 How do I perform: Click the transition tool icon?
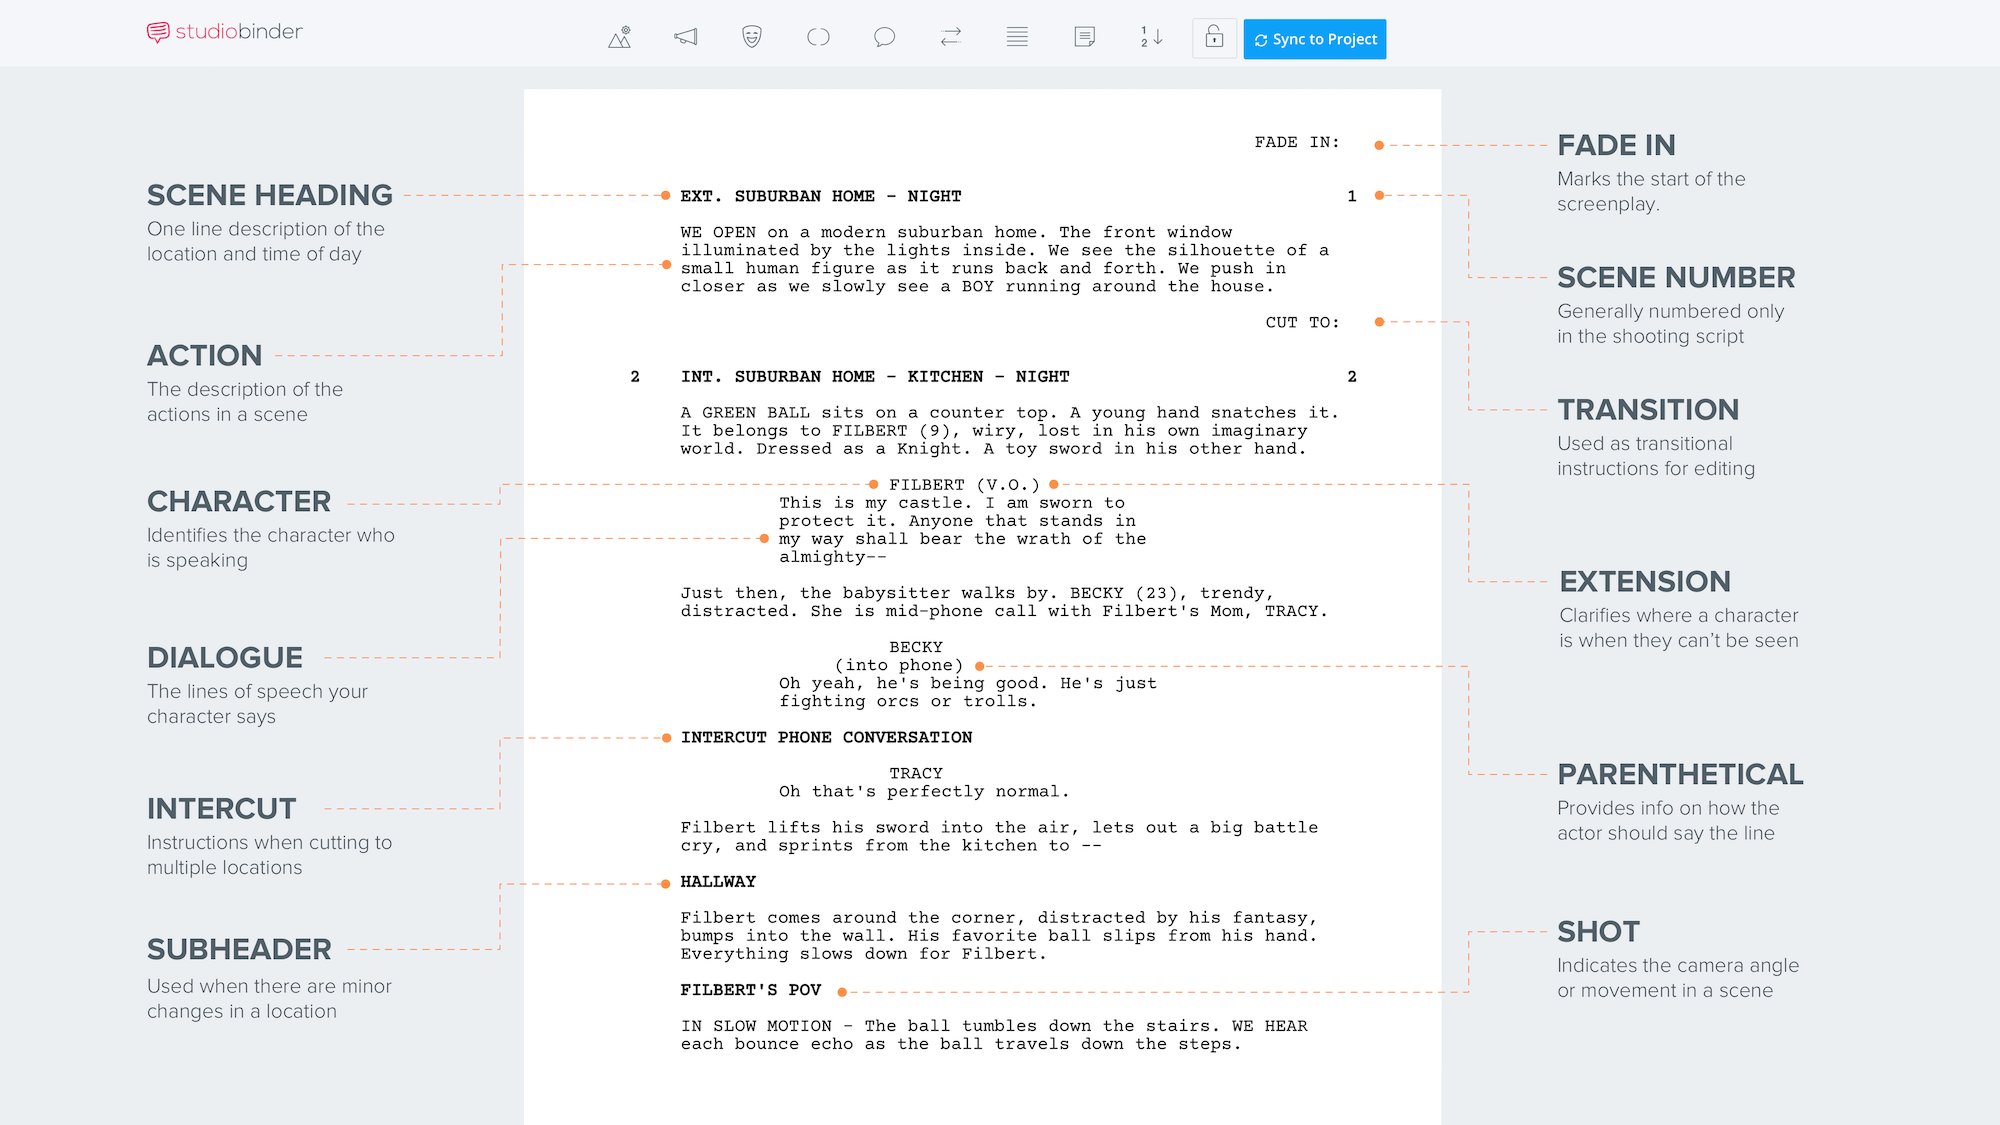(x=951, y=38)
